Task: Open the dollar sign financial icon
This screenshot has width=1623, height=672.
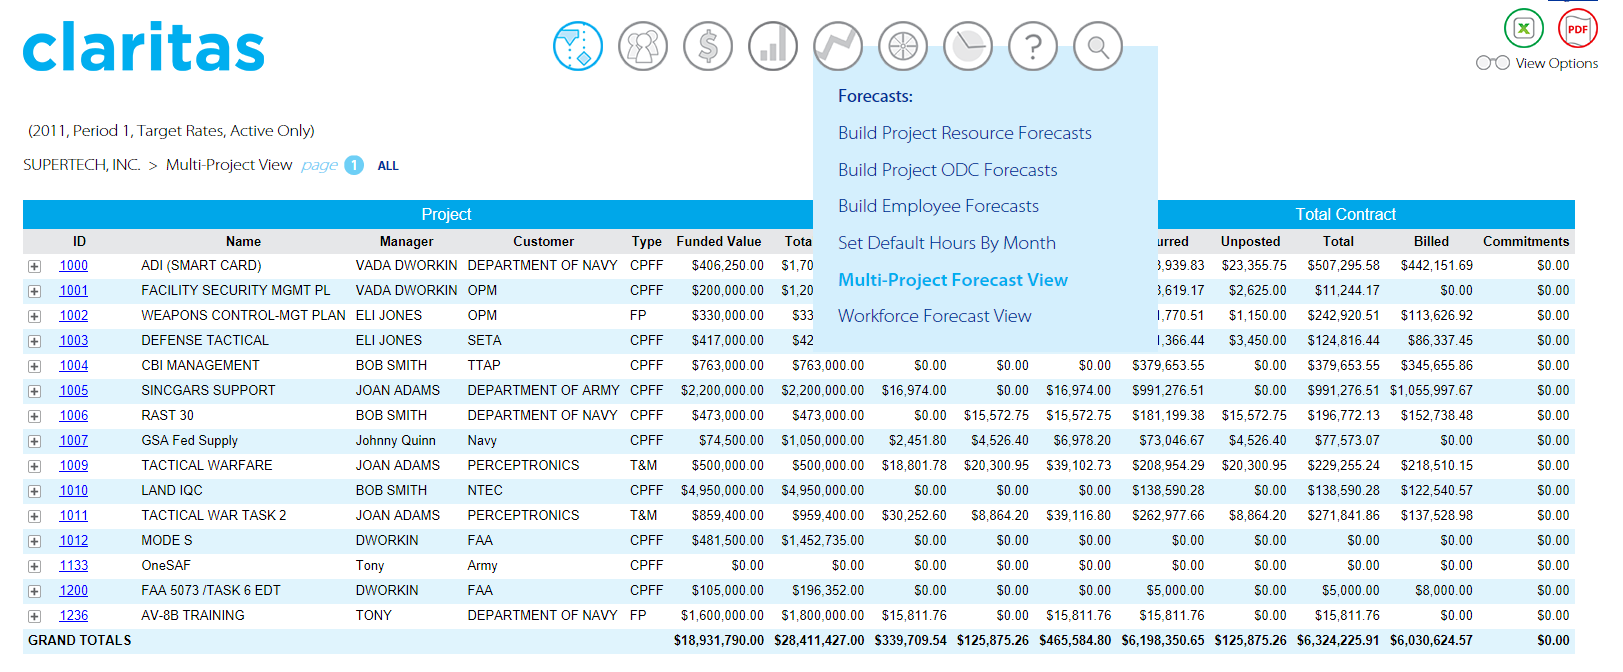Action: click(708, 46)
